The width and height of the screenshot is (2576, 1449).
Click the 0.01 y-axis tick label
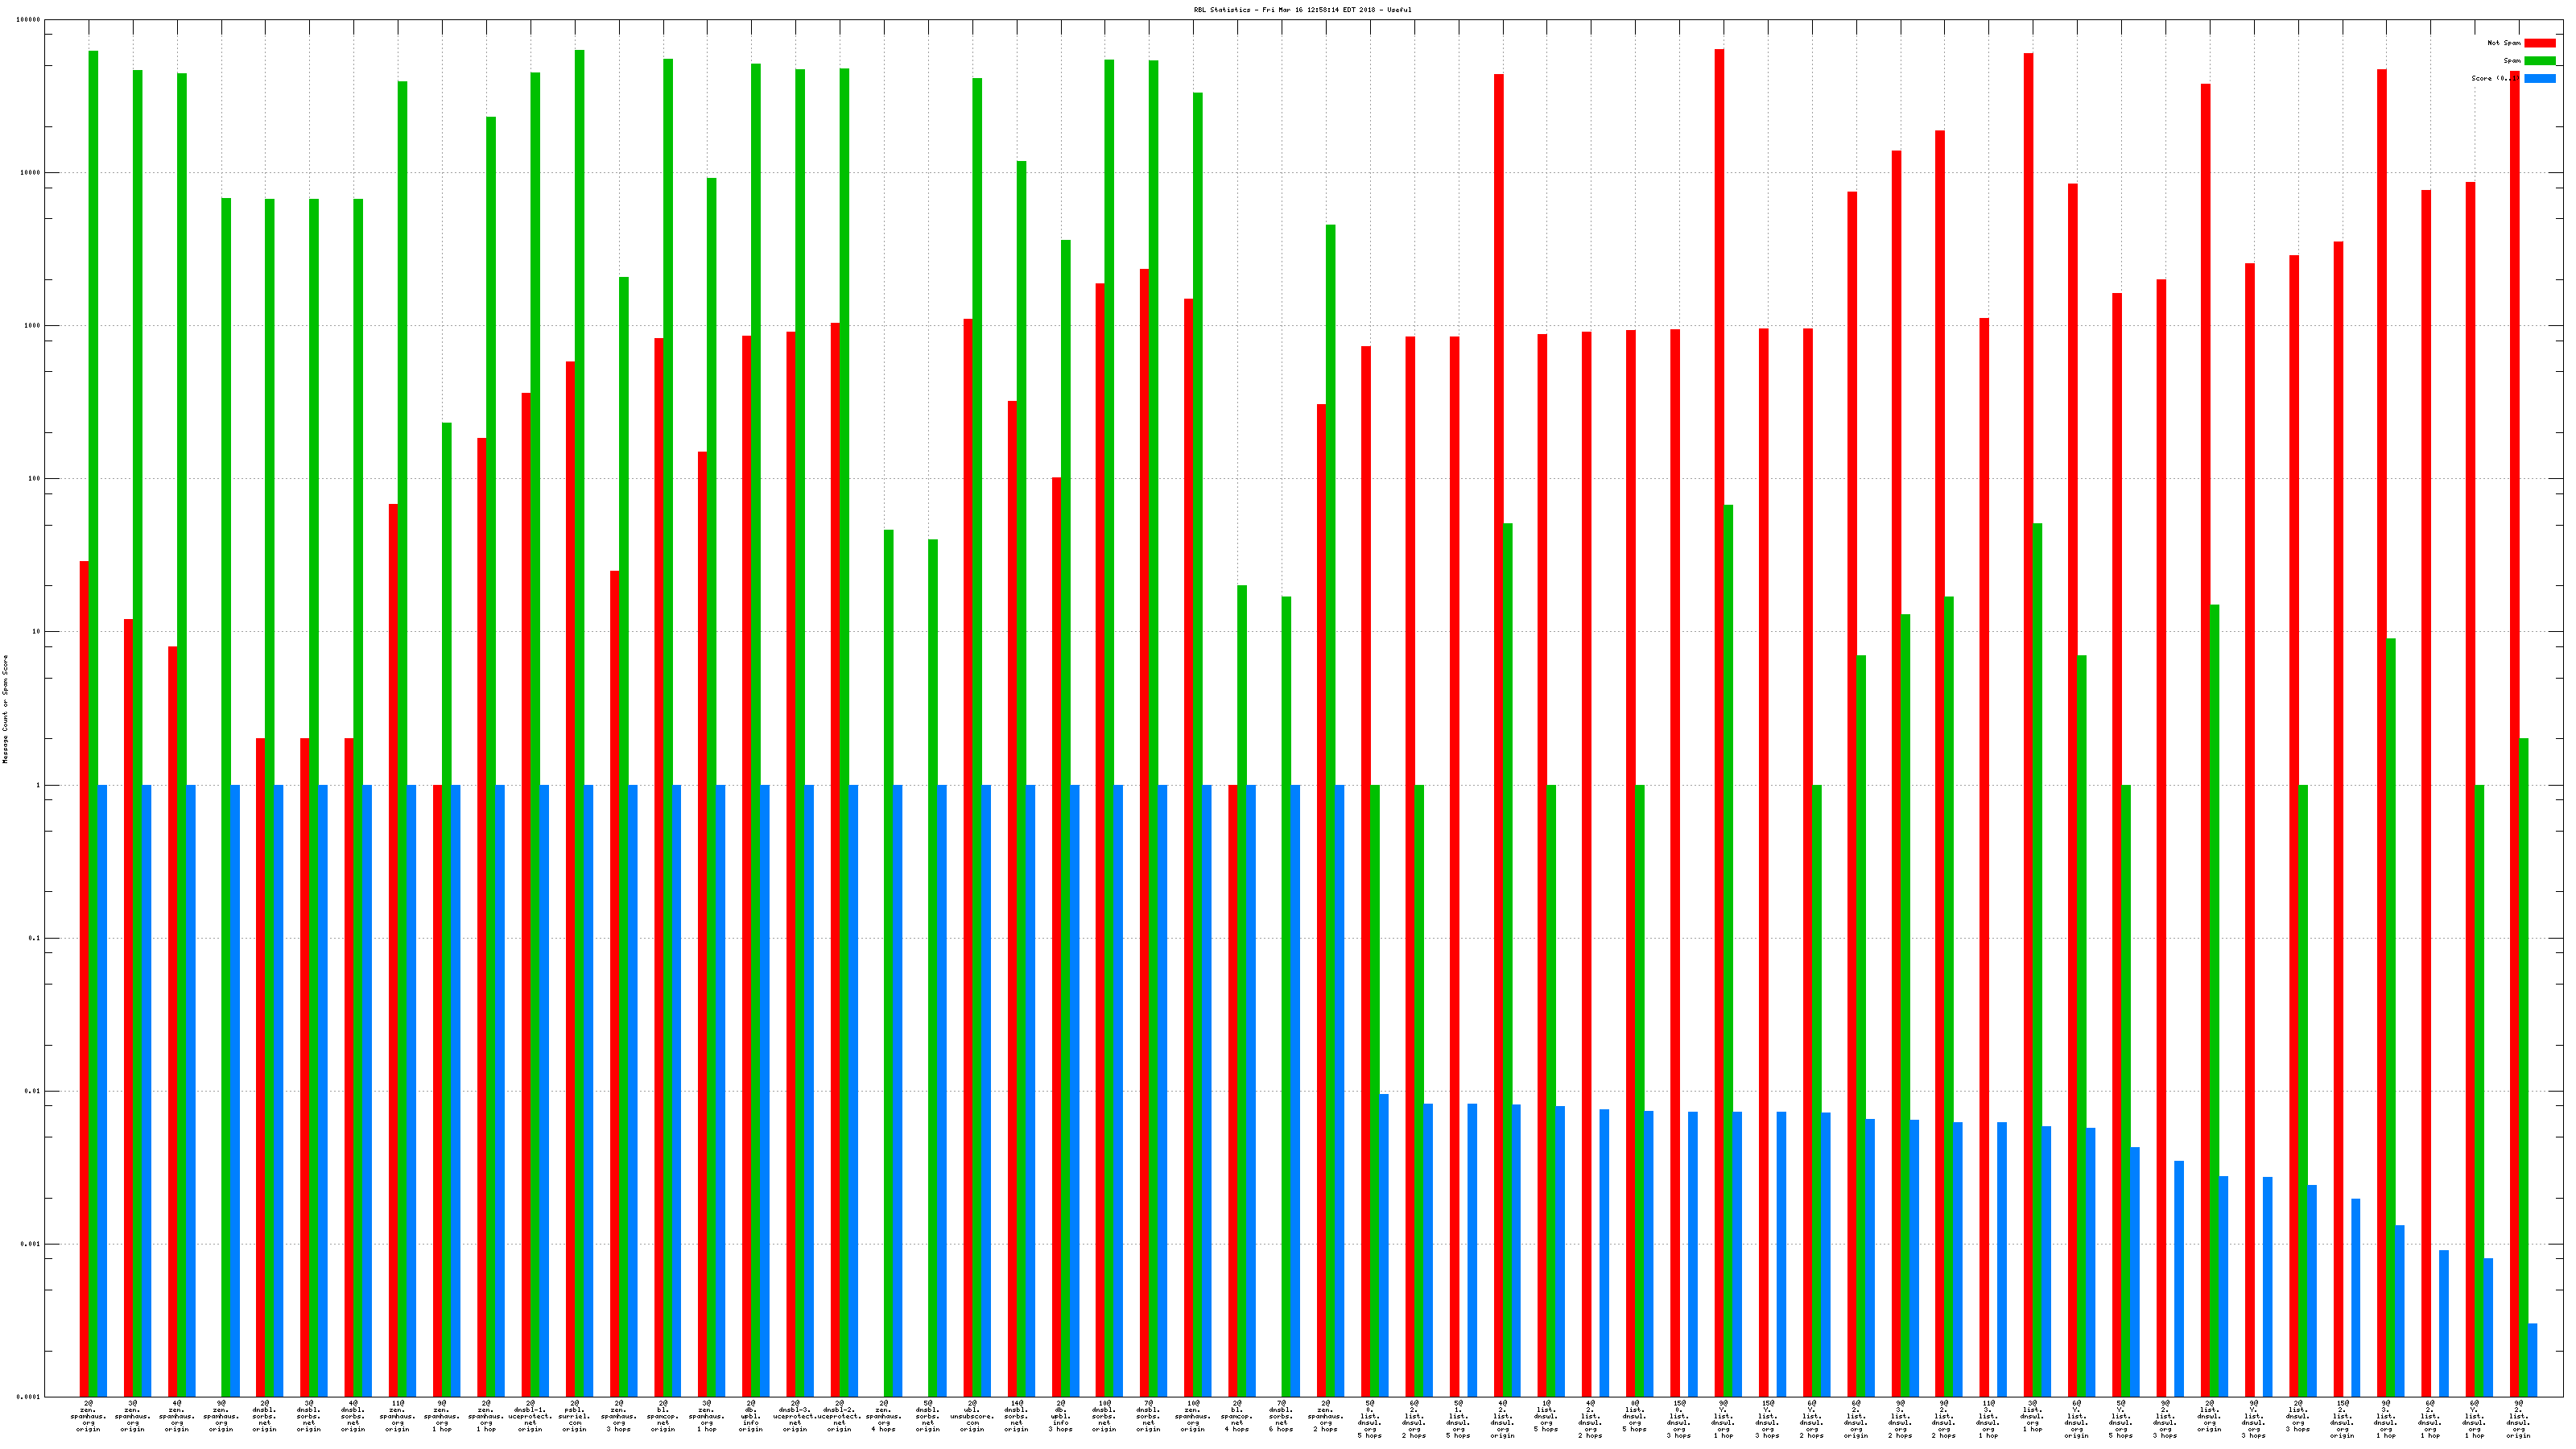31,1091
